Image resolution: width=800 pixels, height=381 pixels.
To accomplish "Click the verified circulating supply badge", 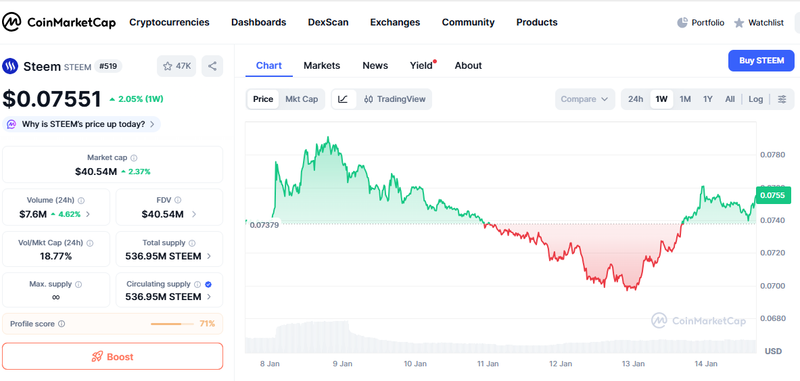I will click(x=208, y=284).
